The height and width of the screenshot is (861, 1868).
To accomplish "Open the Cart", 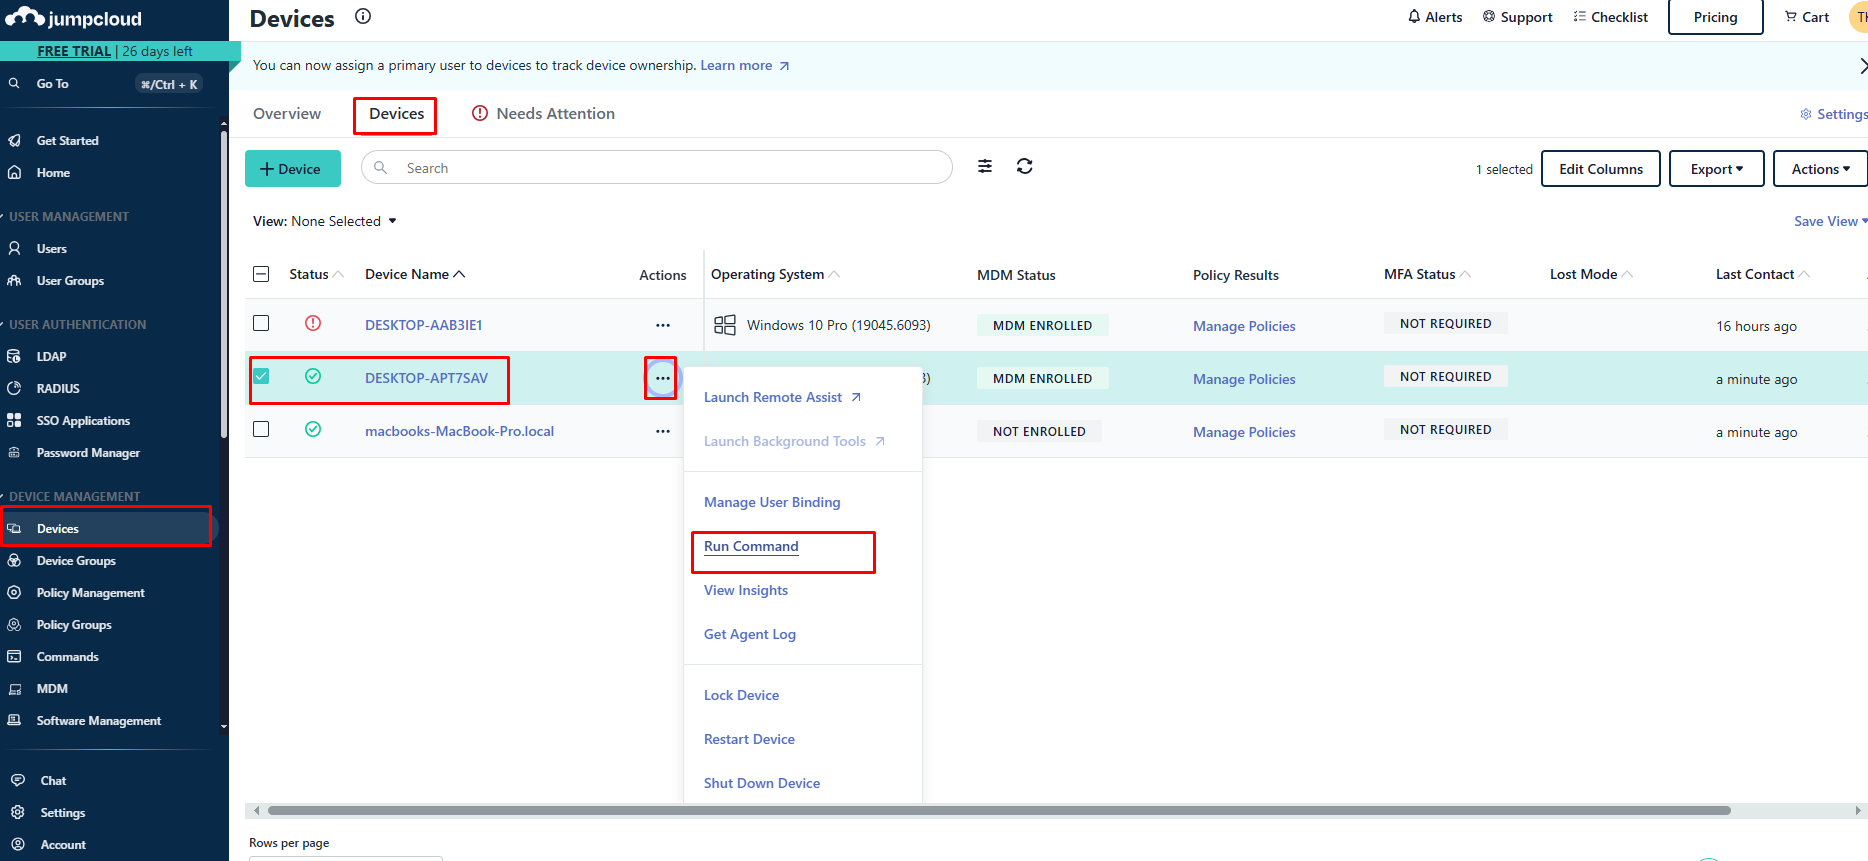I will pyautogui.click(x=1807, y=17).
